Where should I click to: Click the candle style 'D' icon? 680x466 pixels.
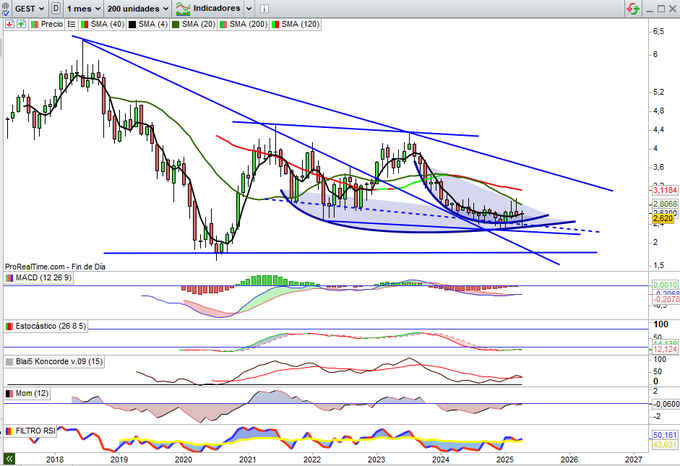pos(56,8)
